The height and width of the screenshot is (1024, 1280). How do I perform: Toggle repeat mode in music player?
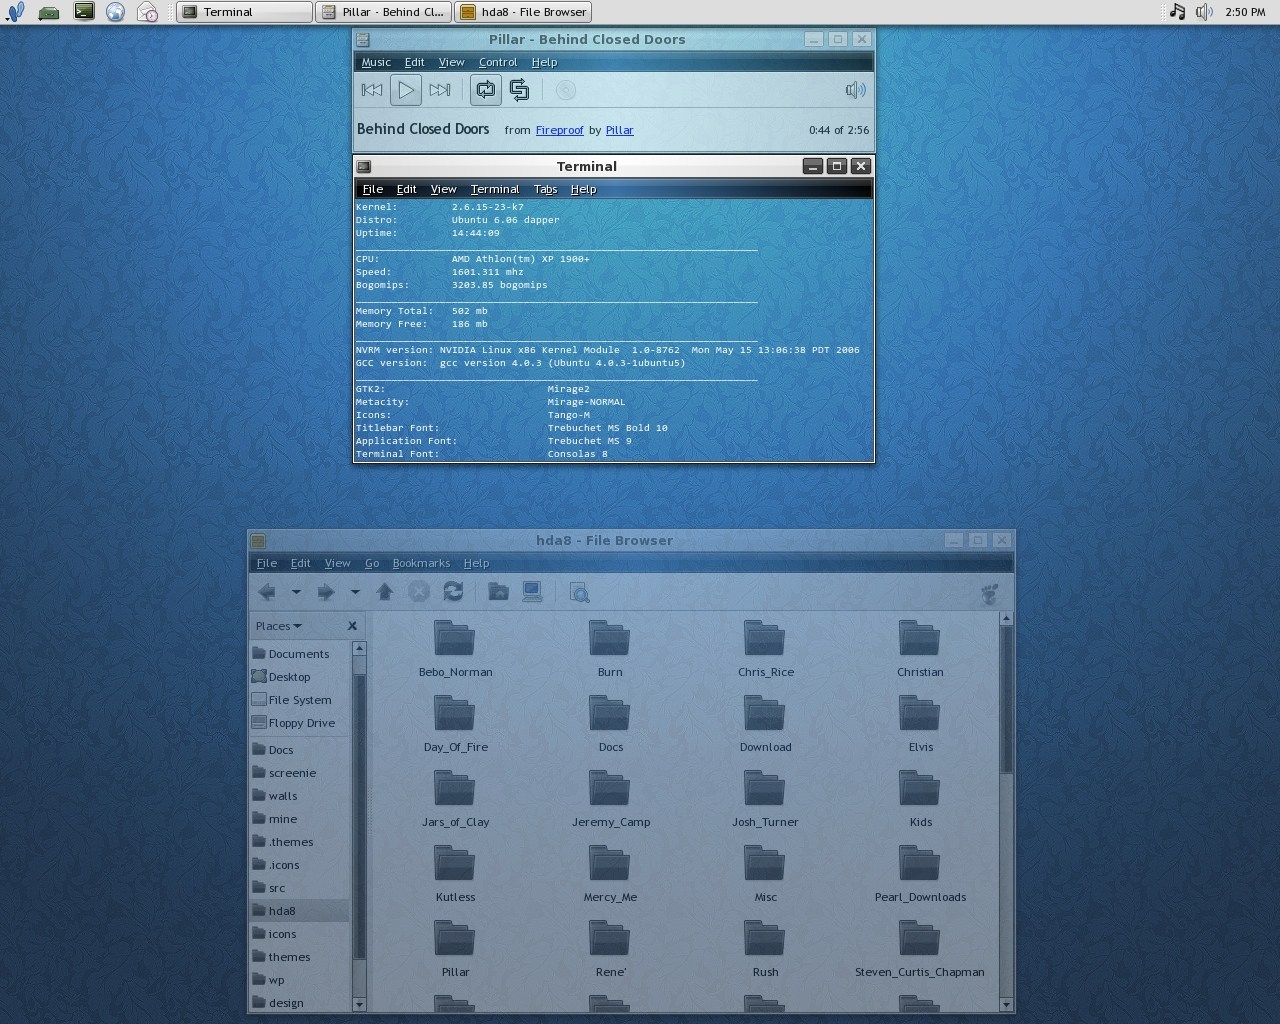pos(485,90)
